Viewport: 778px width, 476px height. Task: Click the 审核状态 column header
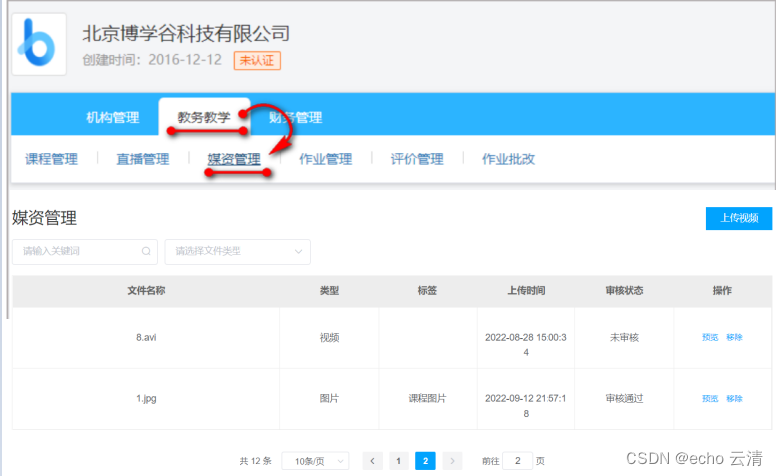coord(624,291)
